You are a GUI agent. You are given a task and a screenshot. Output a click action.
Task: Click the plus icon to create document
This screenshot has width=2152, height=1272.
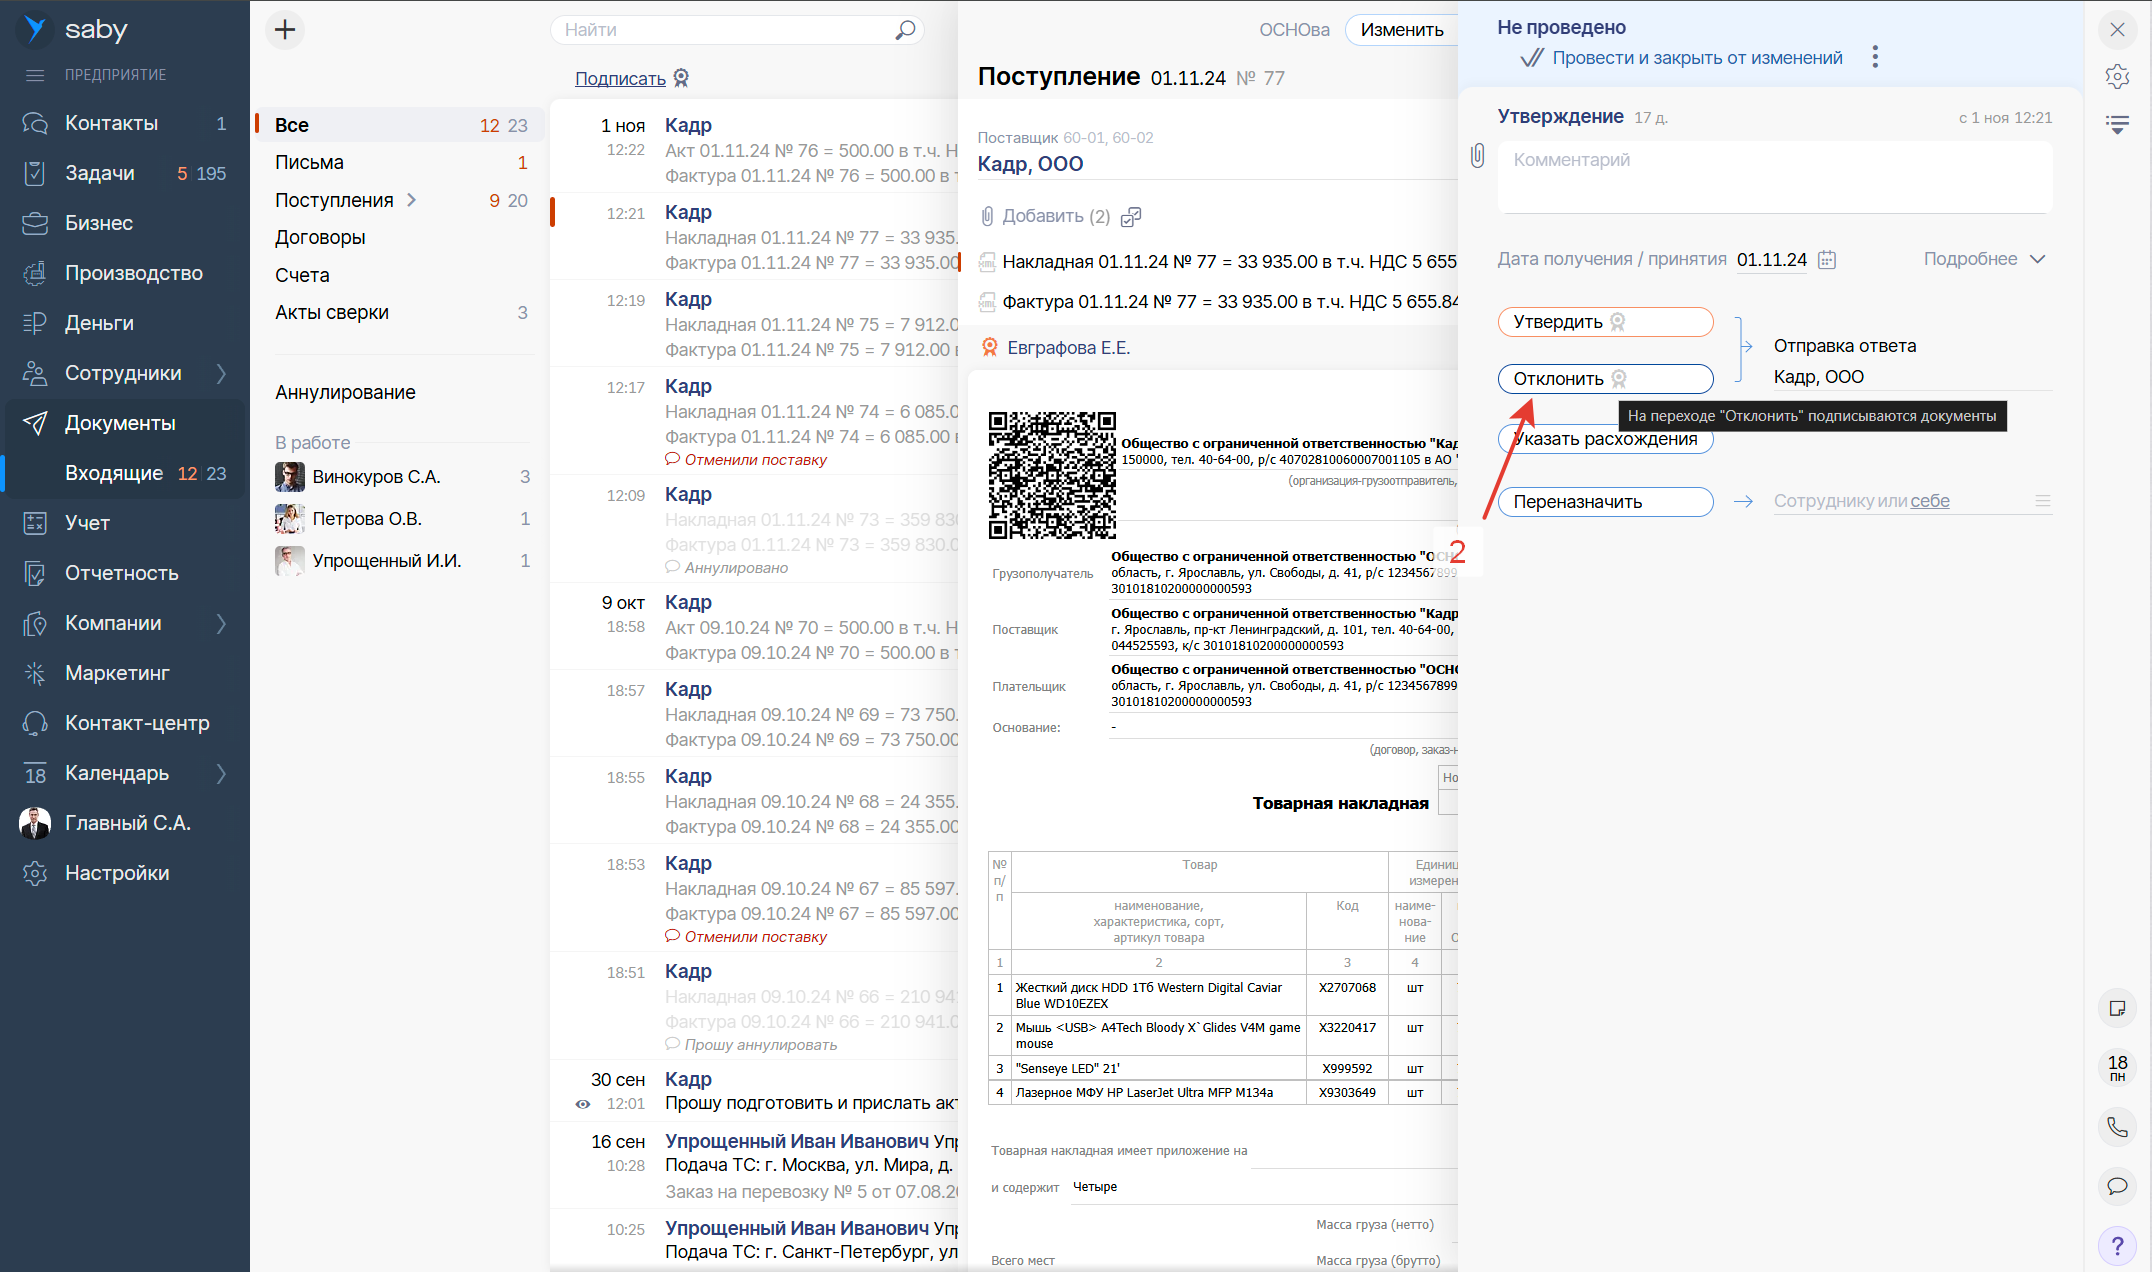pyautogui.click(x=285, y=30)
